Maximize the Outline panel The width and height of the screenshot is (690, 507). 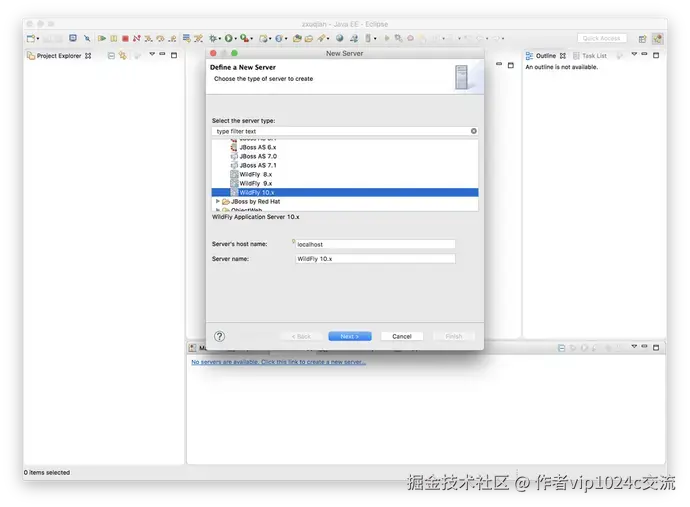coord(656,55)
